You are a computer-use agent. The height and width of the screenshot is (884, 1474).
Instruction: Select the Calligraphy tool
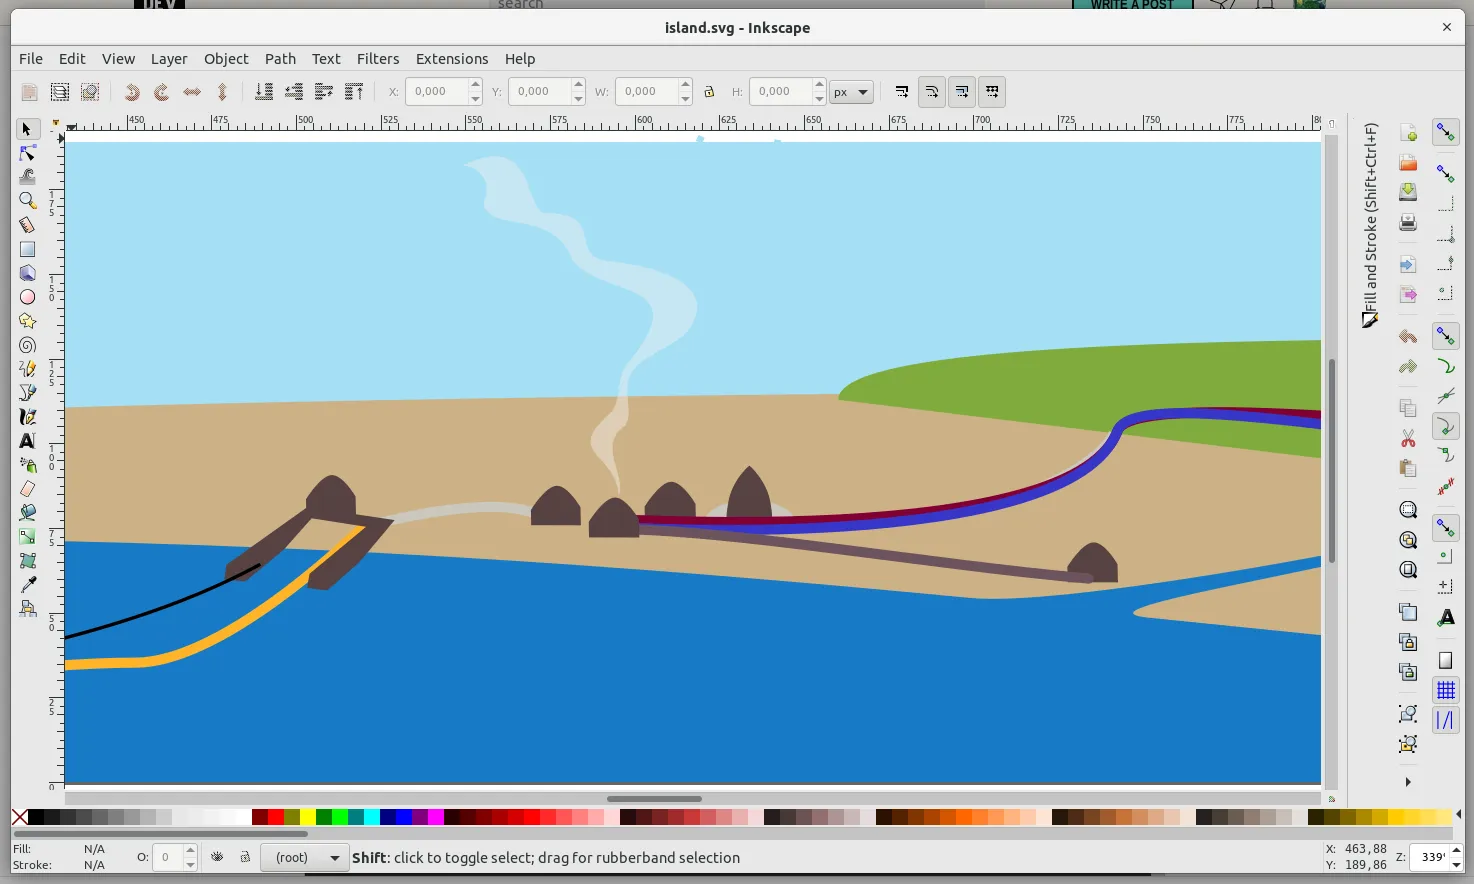27,417
